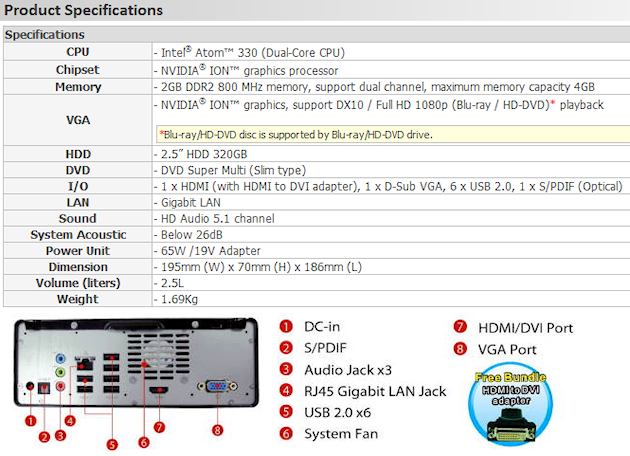Image resolution: width=630 pixels, height=456 pixels.
Task: Click the CPU row label
Action: pyautogui.click(x=78, y=52)
